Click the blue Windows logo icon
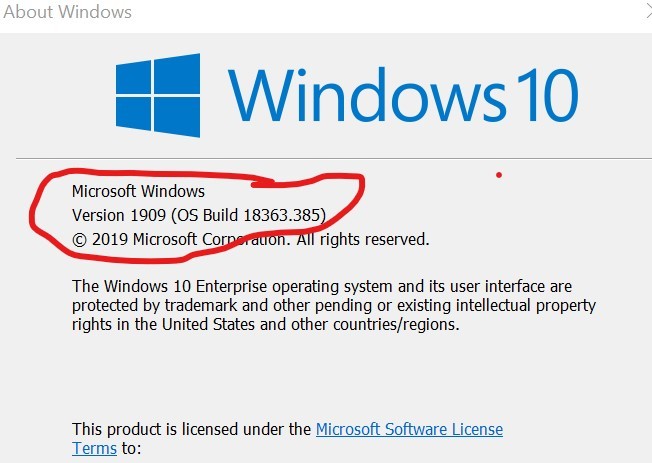 [162, 95]
